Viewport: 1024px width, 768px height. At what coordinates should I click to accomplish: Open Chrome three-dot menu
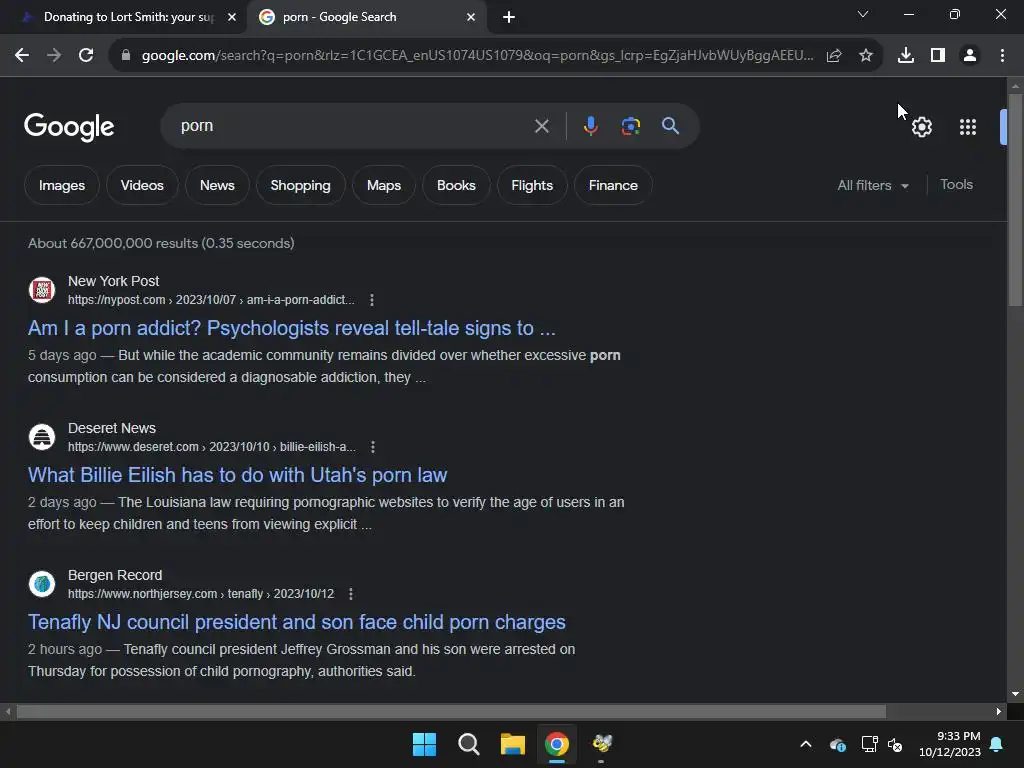[1002, 56]
